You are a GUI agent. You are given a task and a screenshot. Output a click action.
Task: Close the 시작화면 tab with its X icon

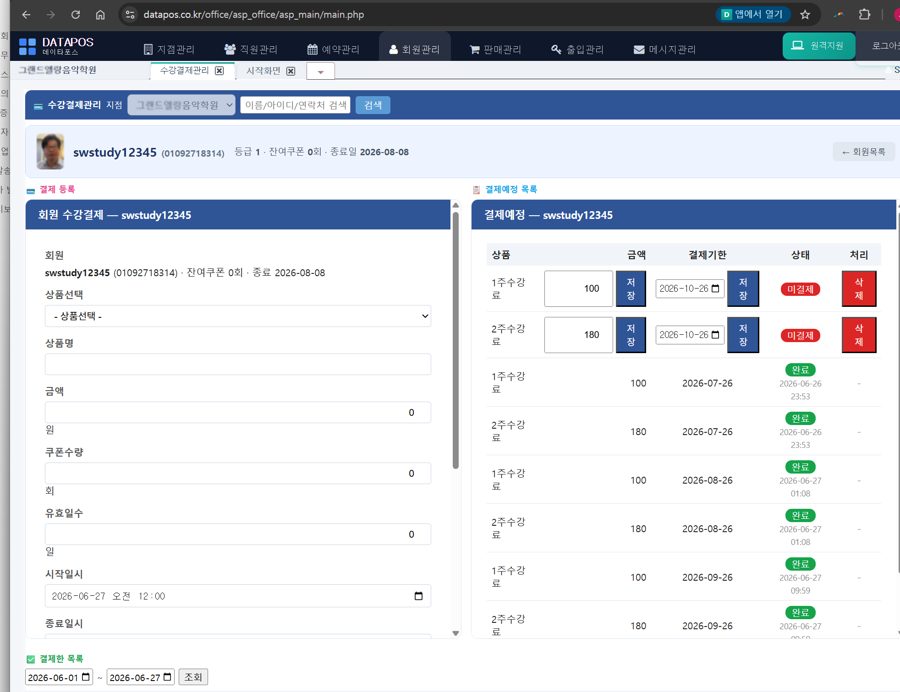pos(290,71)
